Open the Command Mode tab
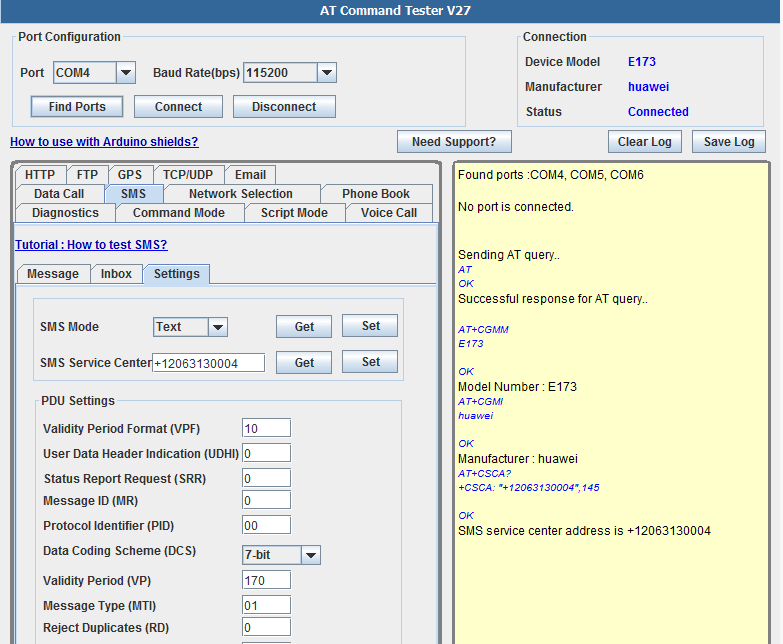Image resolution: width=783 pixels, height=644 pixels. (179, 213)
